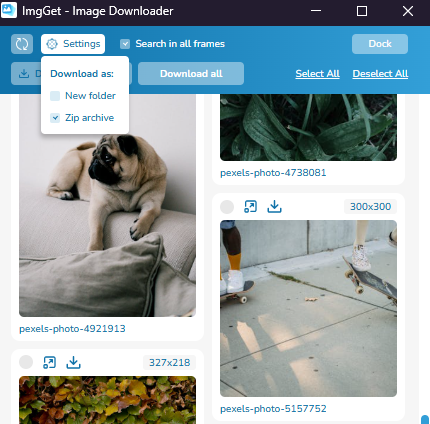The image size is (430, 424).
Task: Download the 327x218 leaves image icon
Action: (x=73, y=362)
